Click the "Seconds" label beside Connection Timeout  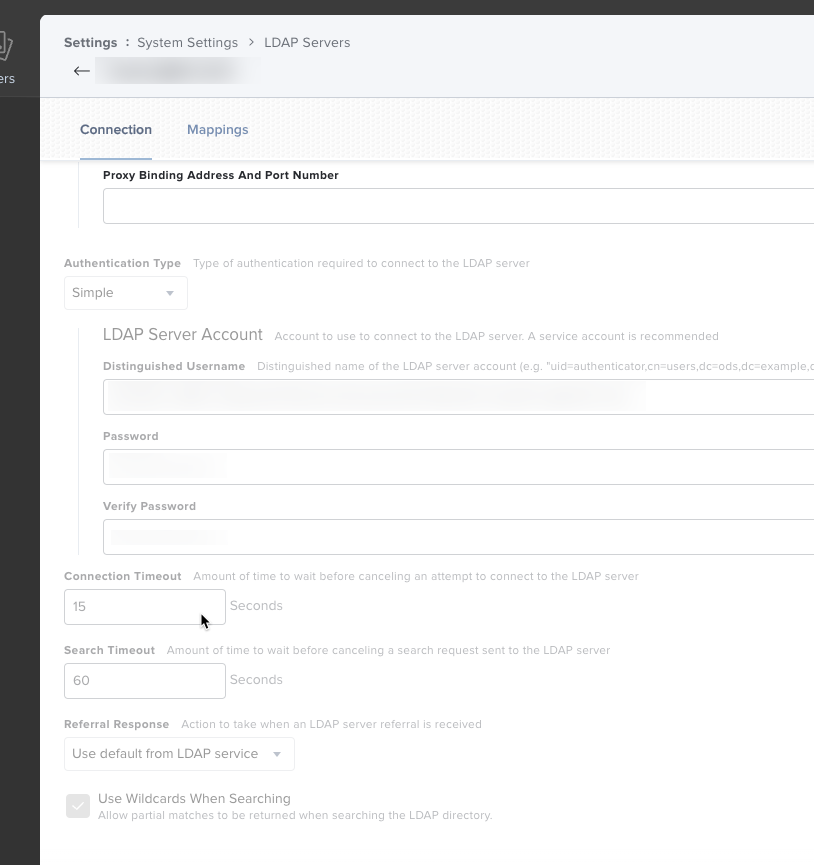pos(256,606)
